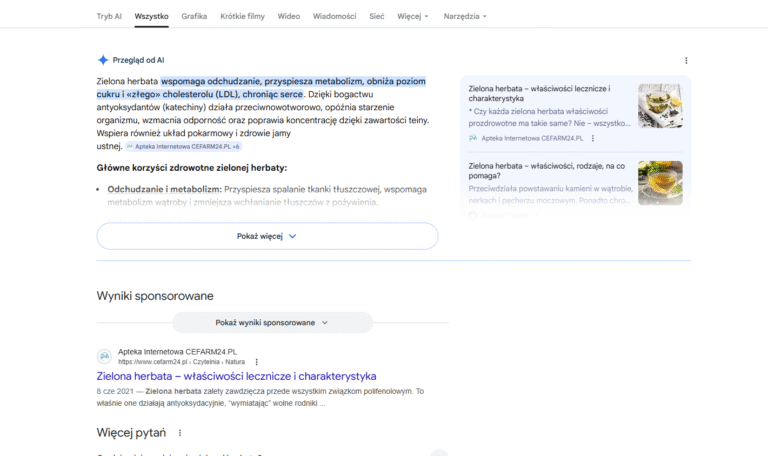This screenshot has width=768, height=456.
Task: Select the Wiadomości tab
Action: coord(334,16)
